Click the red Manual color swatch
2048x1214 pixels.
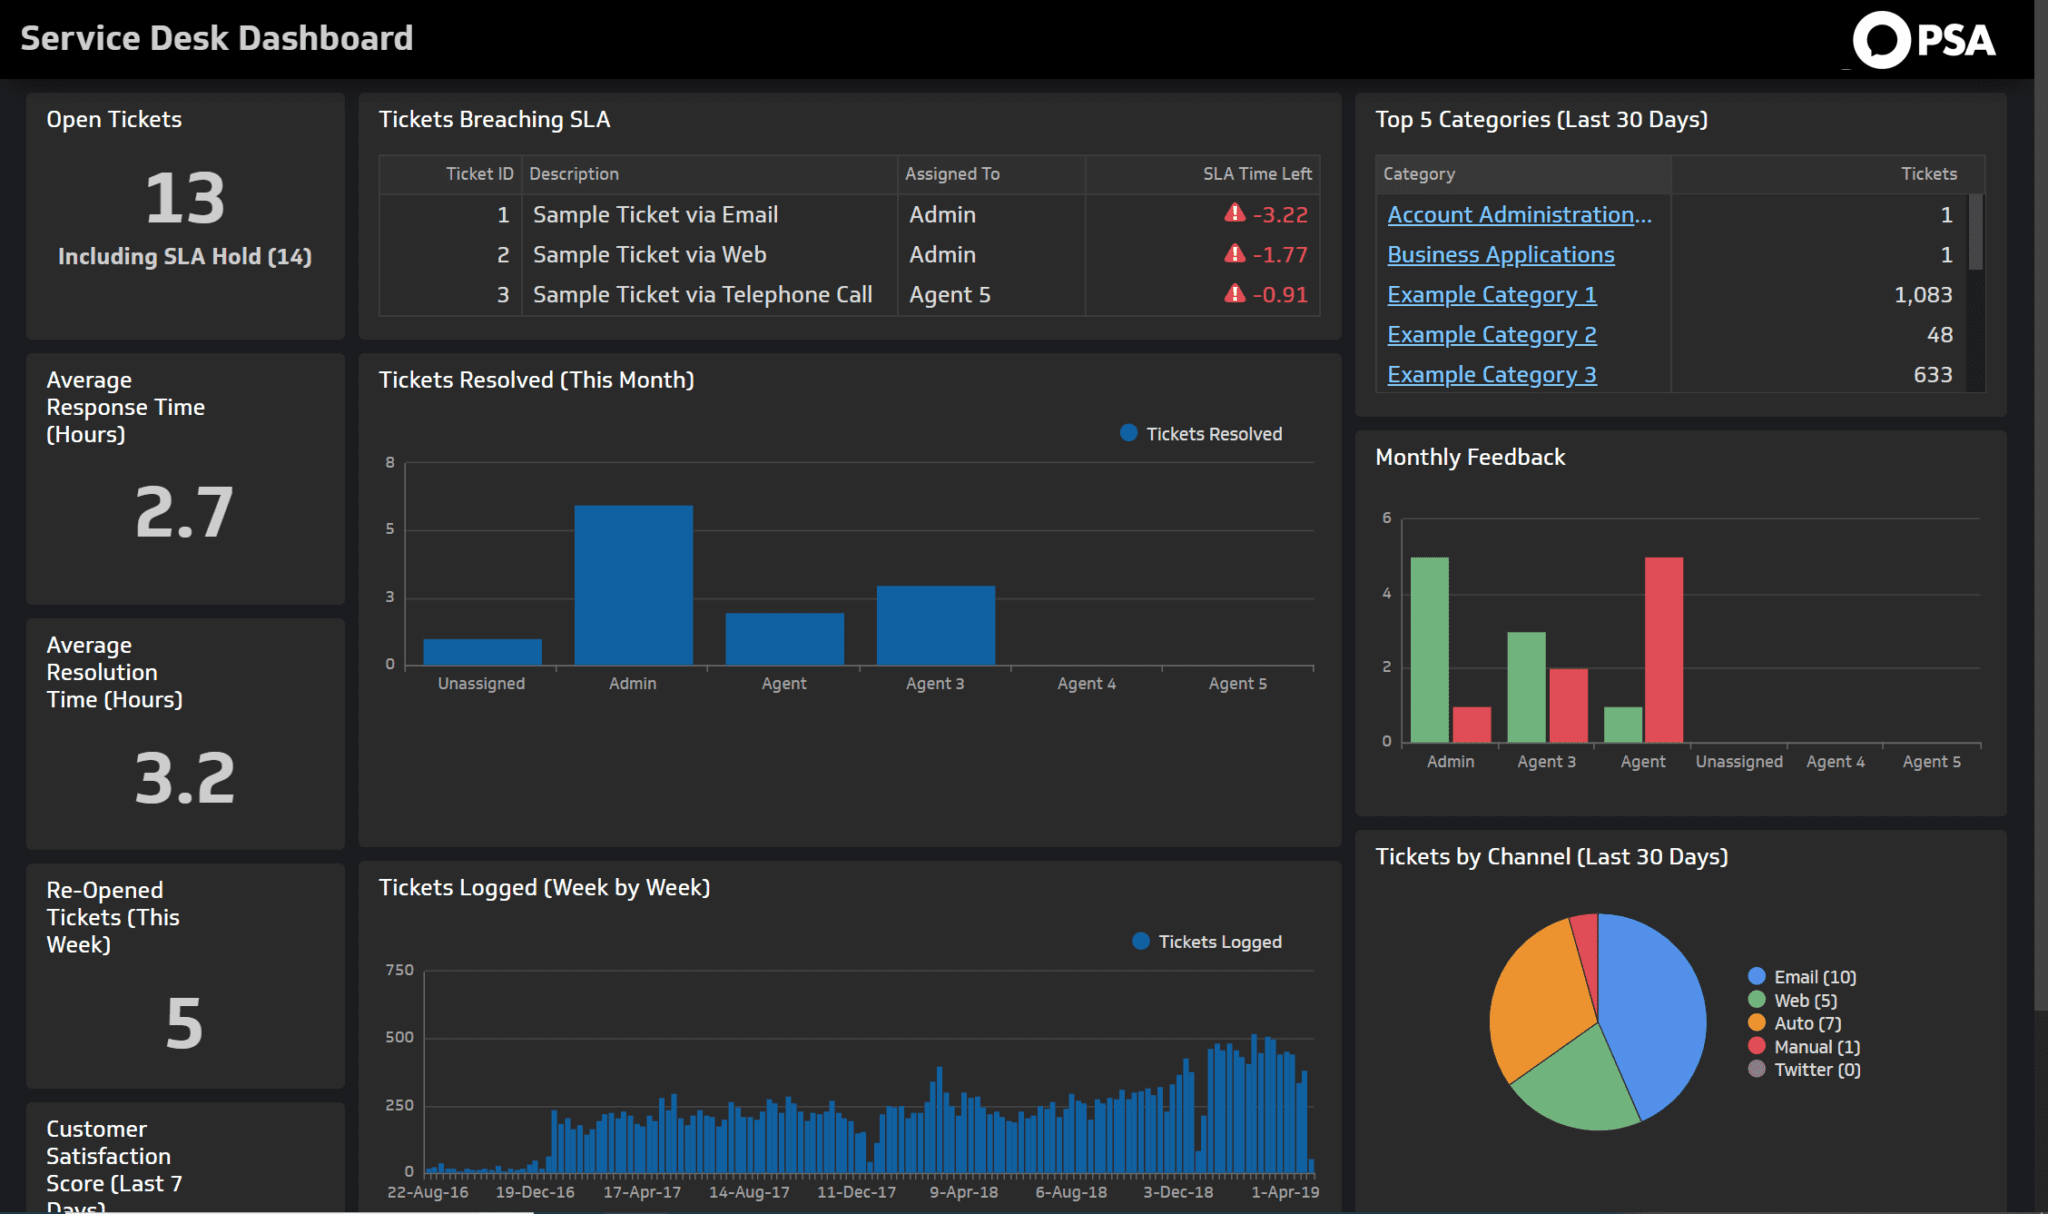1755,1046
